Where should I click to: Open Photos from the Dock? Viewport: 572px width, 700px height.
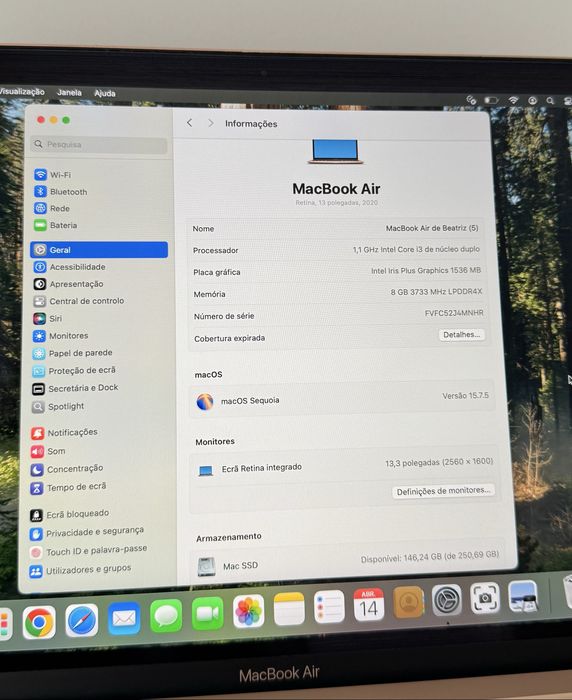coord(249,611)
